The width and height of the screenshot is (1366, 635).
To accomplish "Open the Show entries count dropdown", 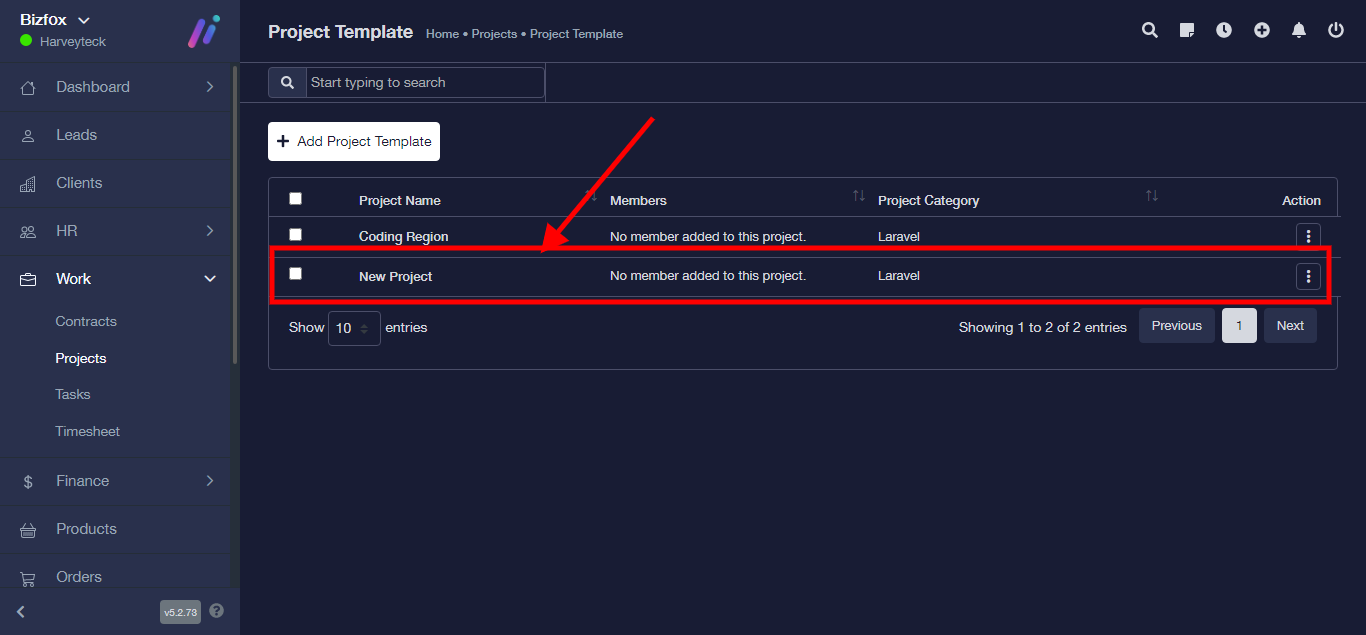I will click(354, 328).
